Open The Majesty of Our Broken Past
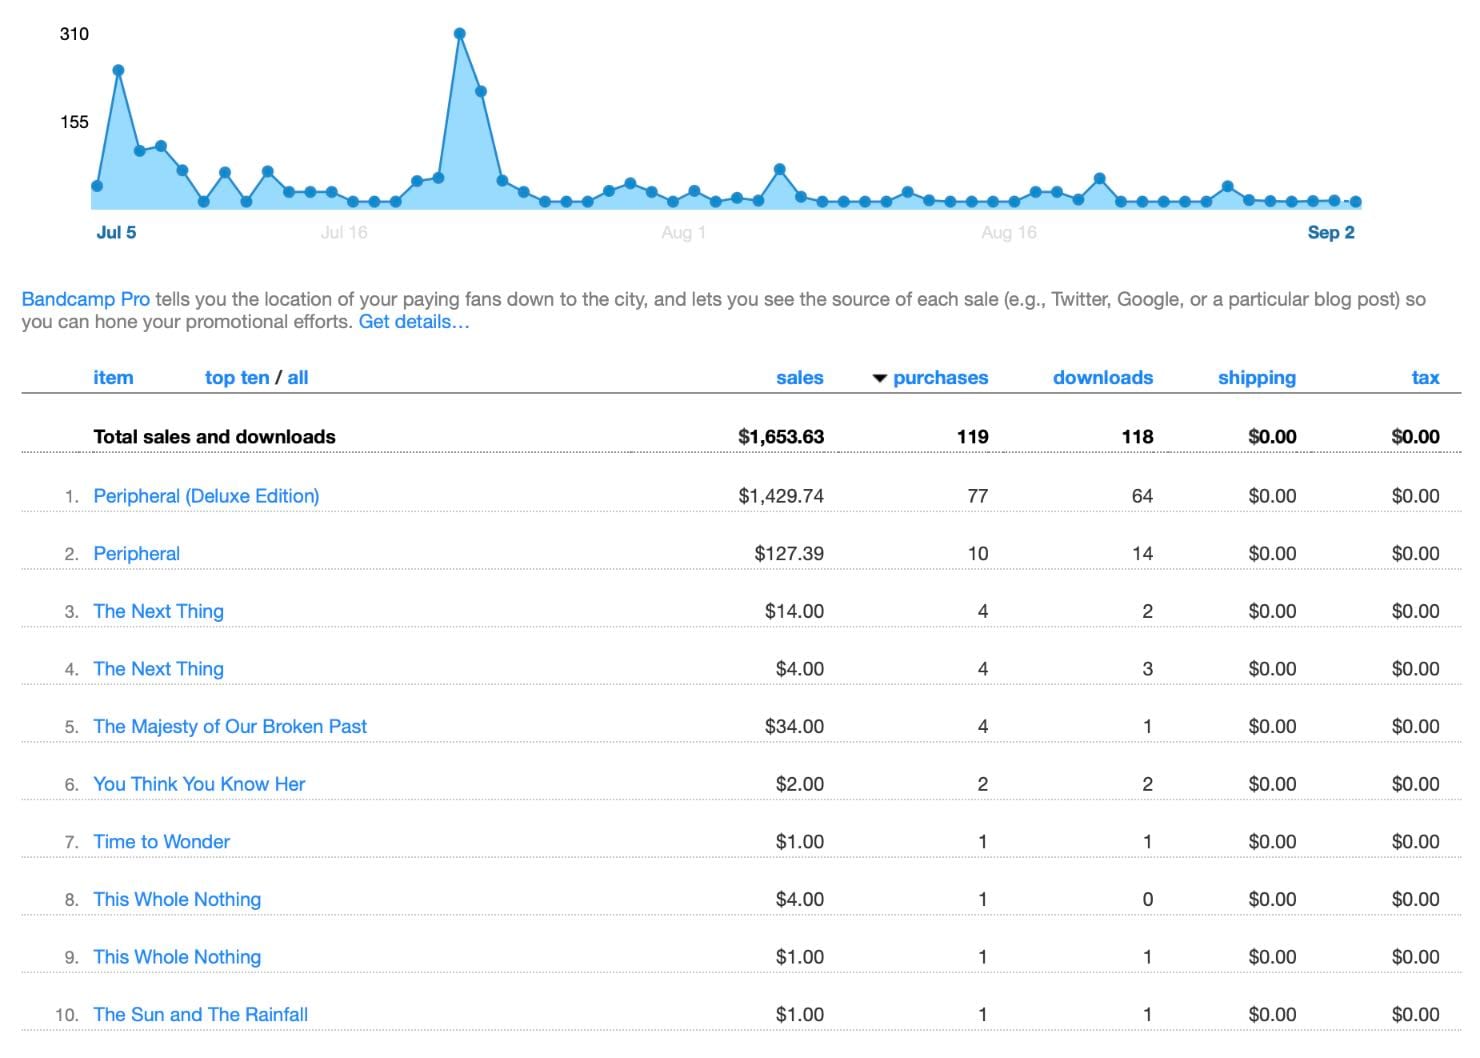This screenshot has width=1480, height=1058. (x=230, y=727)
